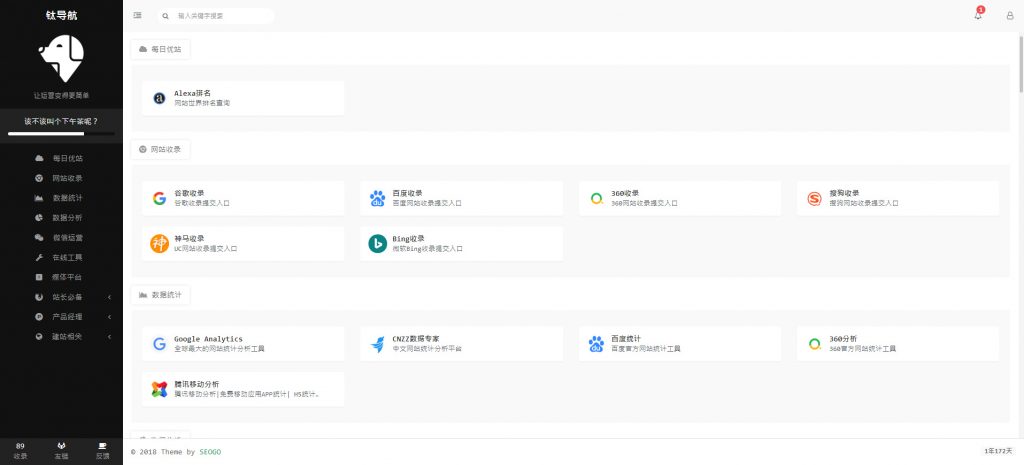The height and width of the screenshot is (465, 1024).
Task: Open the 谷歌收录 Google icon card
Action: [x=159, y=198]
